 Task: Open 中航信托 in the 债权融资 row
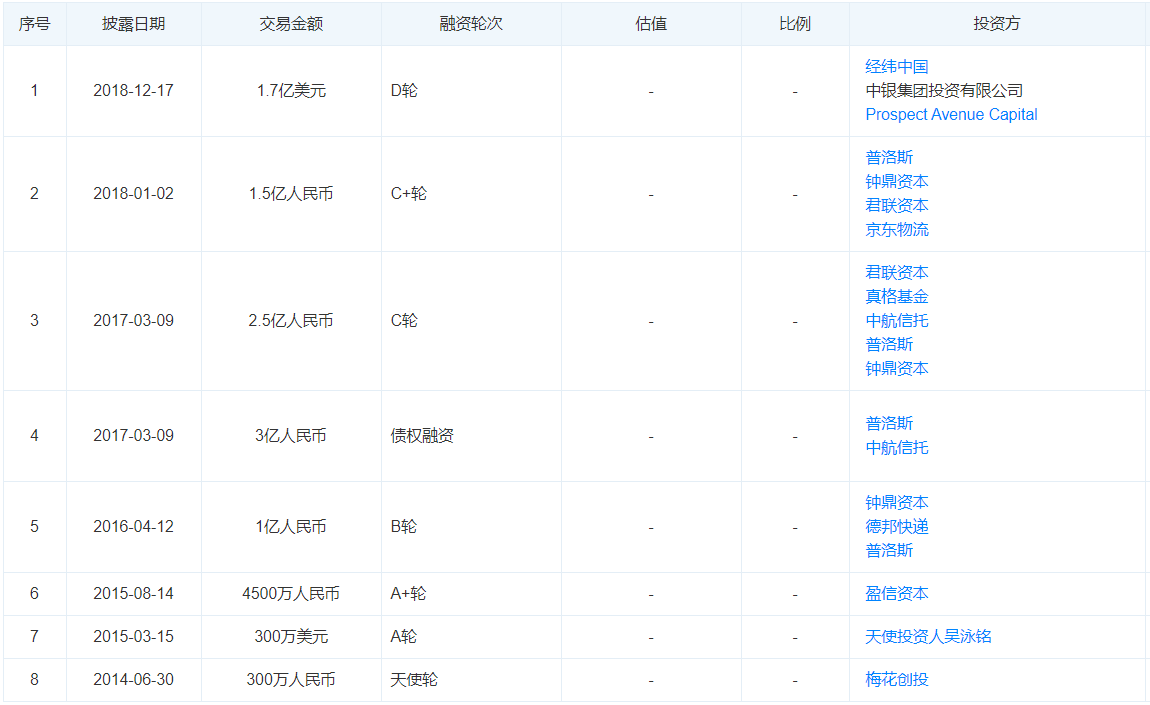896,448
